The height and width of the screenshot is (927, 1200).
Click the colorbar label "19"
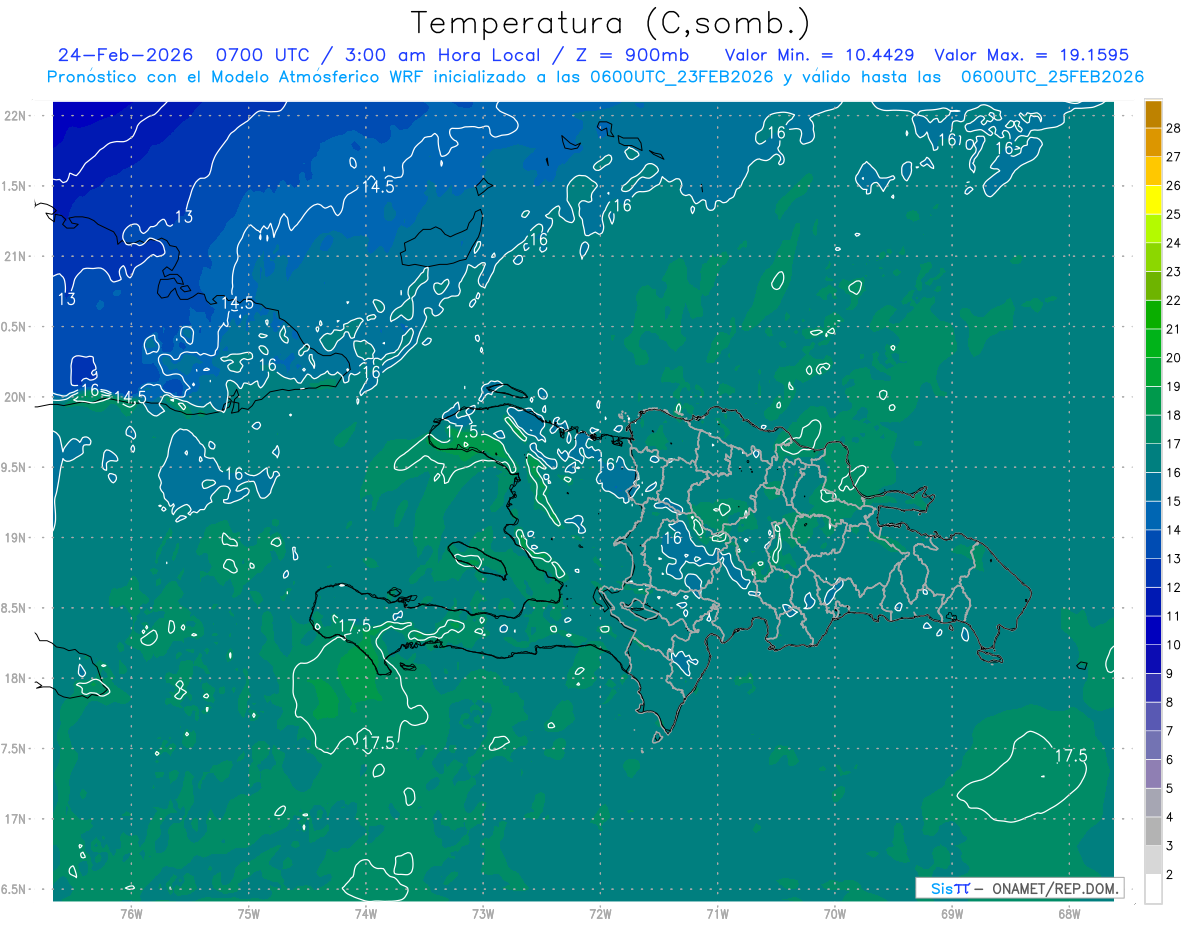pos(1173,387)
